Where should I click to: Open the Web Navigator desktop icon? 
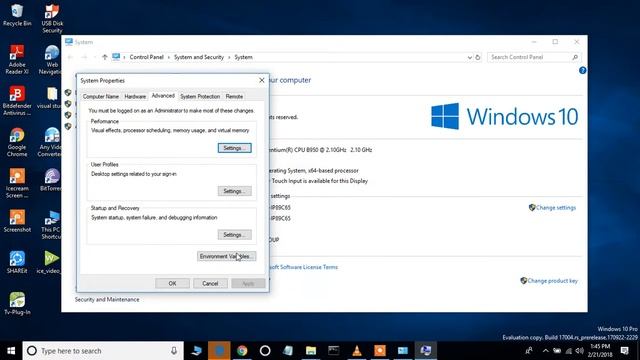[51, 60]
